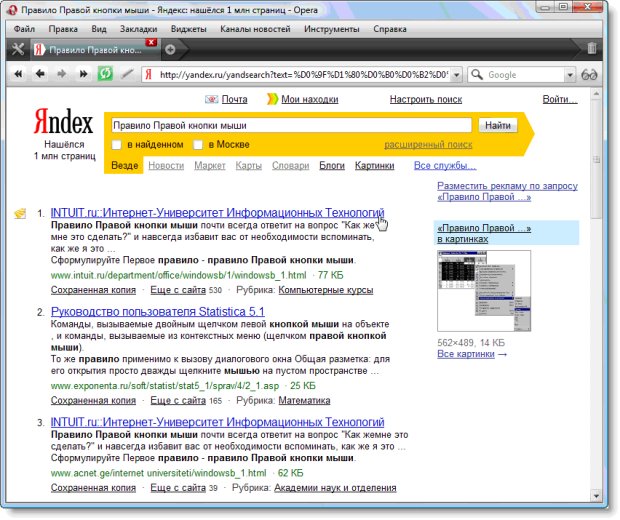Click the Войти login link
This screenshot has width=620, height=520.
[x=560, y=99]
